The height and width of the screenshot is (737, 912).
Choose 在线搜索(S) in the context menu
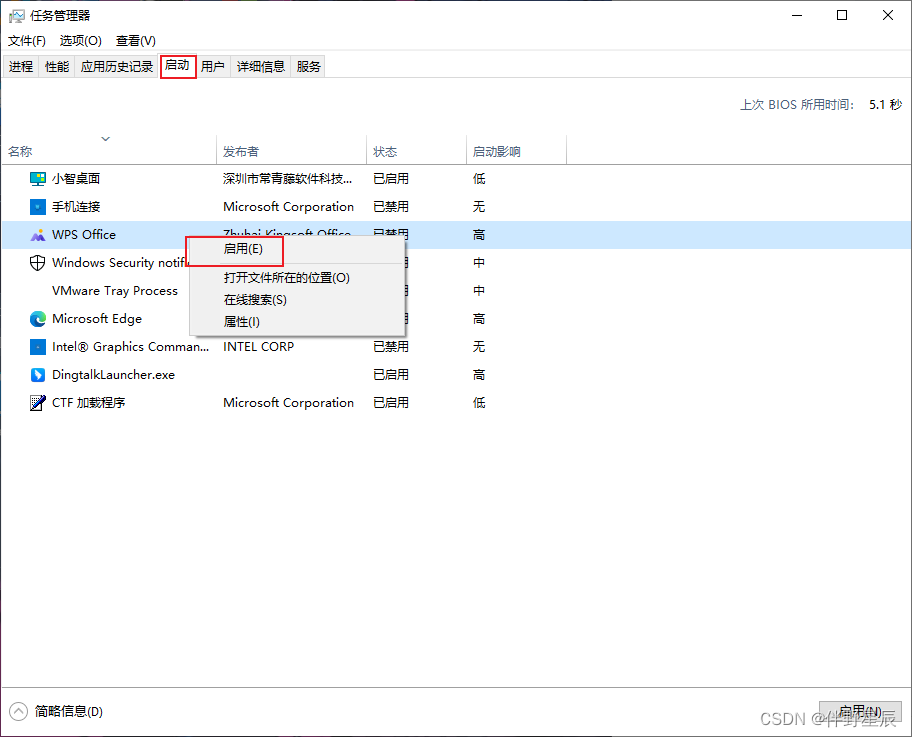(x=297, y=300)
